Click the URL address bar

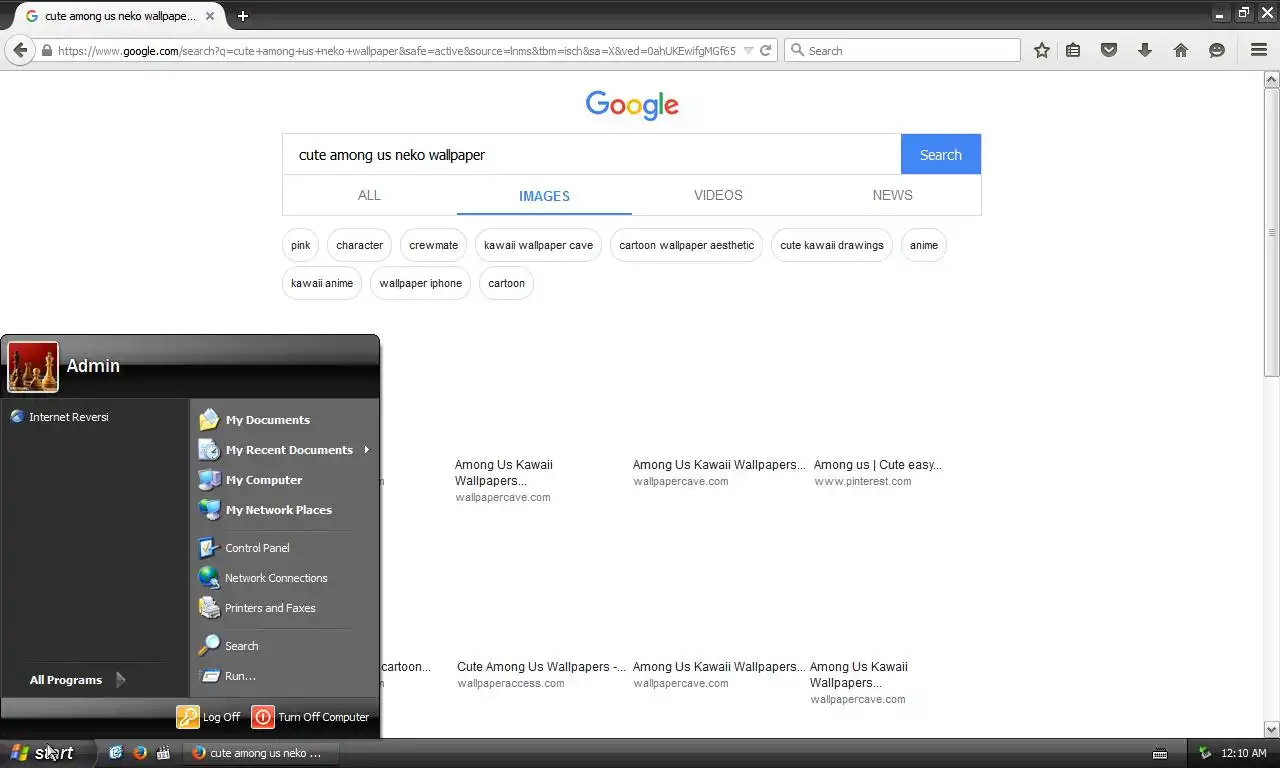pyautogui.click(x=396, y=50)
